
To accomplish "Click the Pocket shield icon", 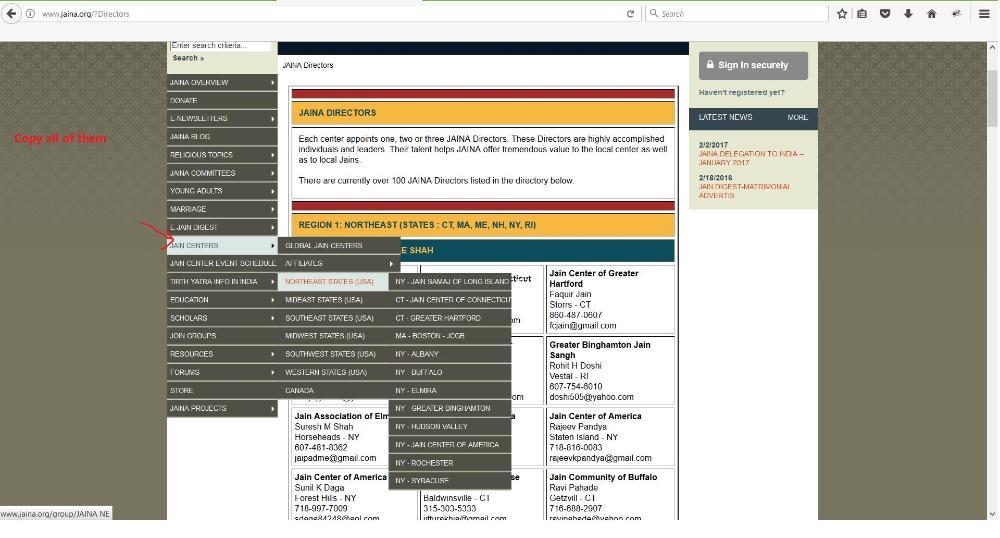I will (885, 13).
